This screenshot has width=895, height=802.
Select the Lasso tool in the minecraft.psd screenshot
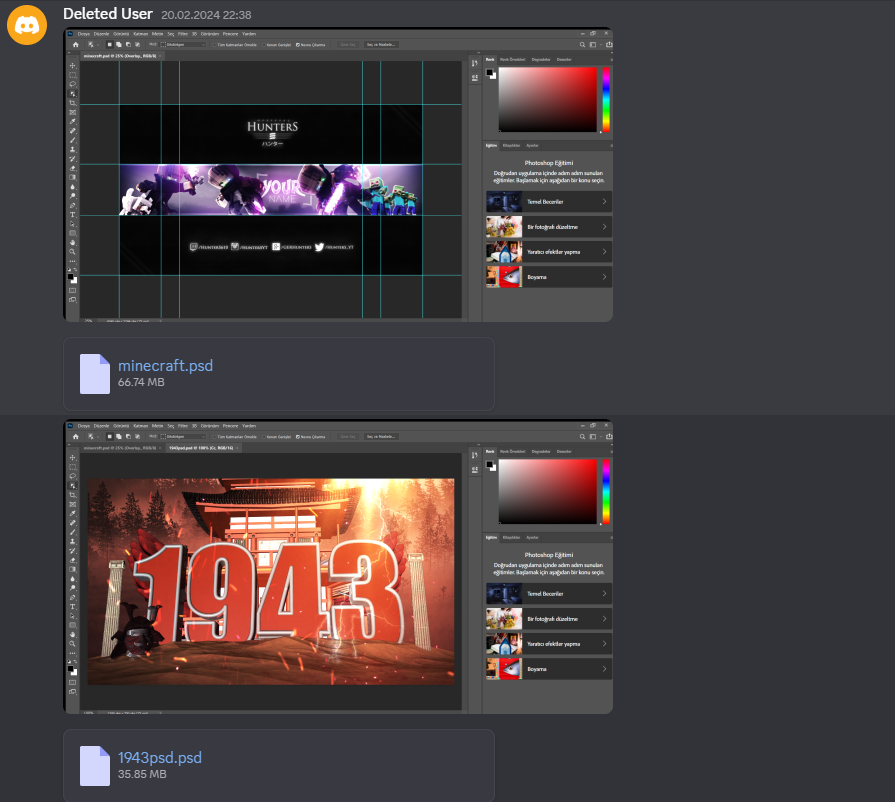click(x=72, y=84)
